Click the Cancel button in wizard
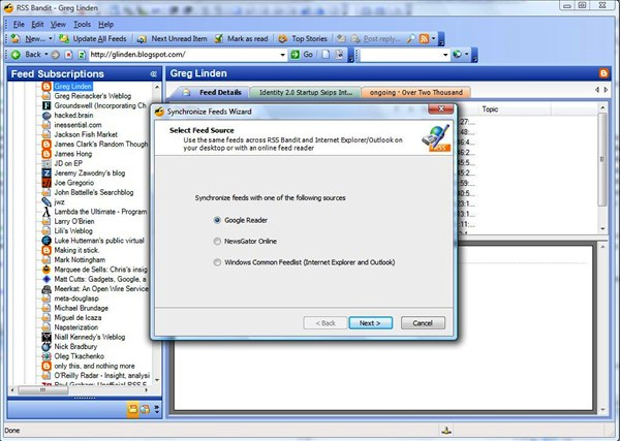 (423, 323)
